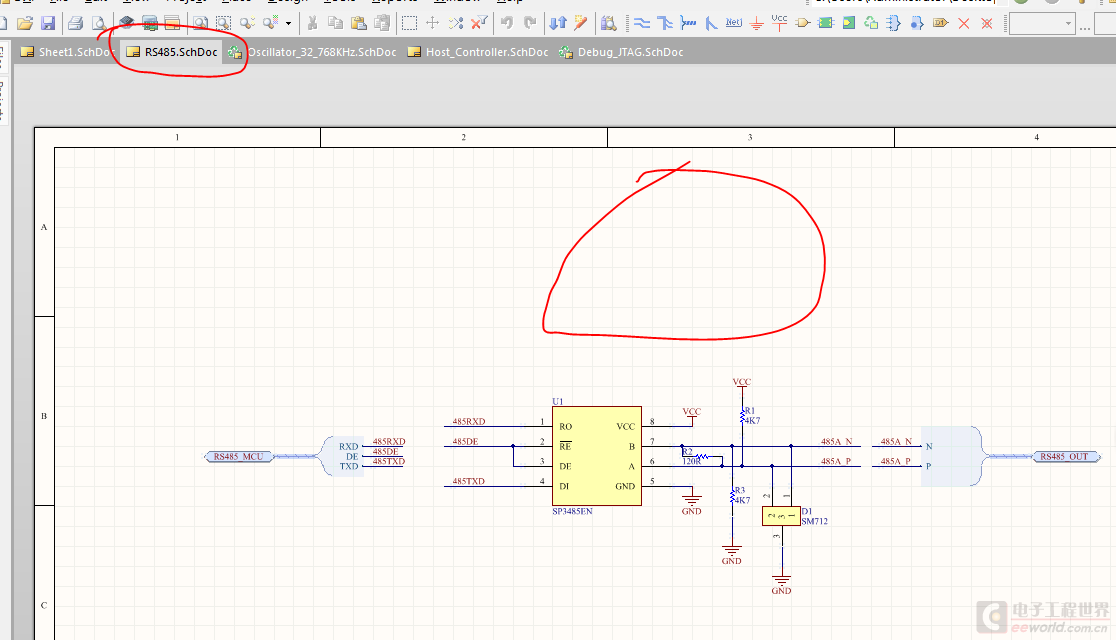
Task: Switch to the RS485.SchDoc tab
Action: point(172,52)
